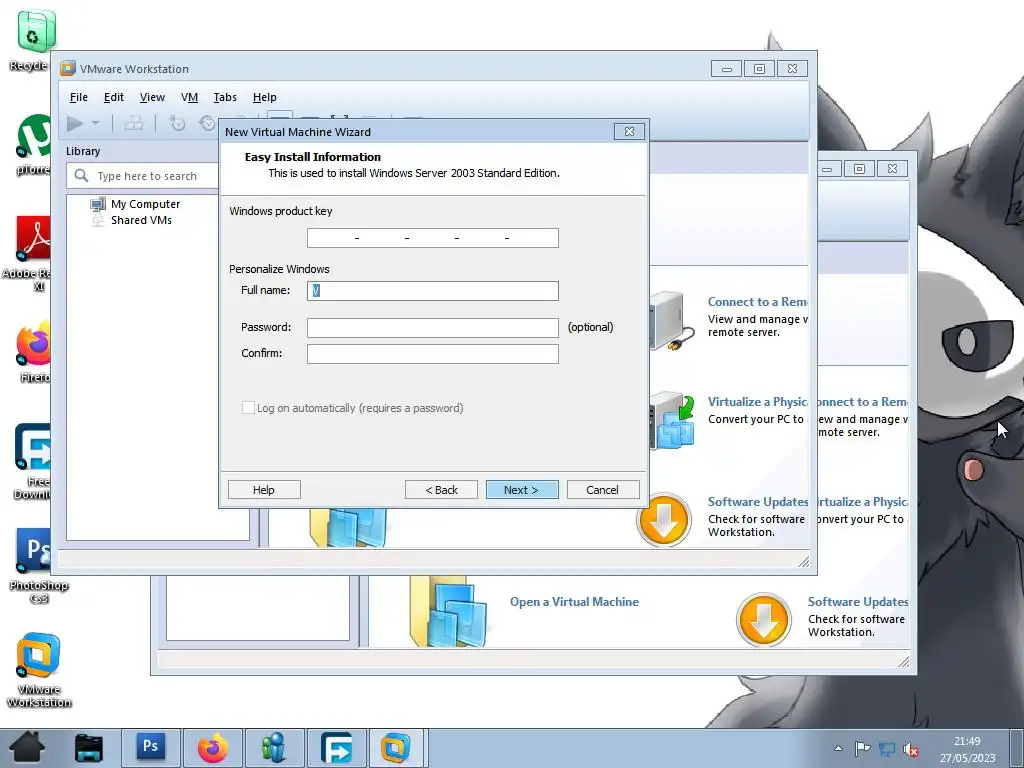Image resolution: width=1024 pixels, height=768 pixels.
Task: Click the Software Updates icon in back window
Action: point(764,620)
